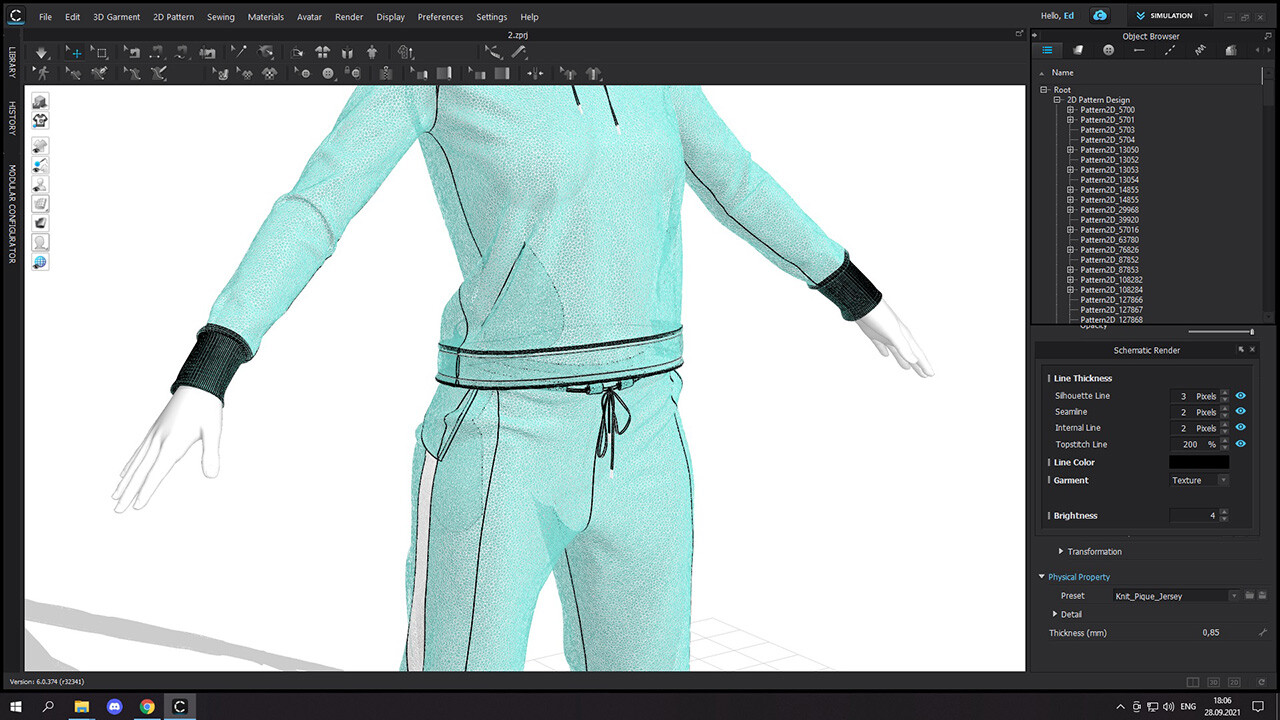
Task: Click the black Line Color swatch
Action: tap(1199, 461)
